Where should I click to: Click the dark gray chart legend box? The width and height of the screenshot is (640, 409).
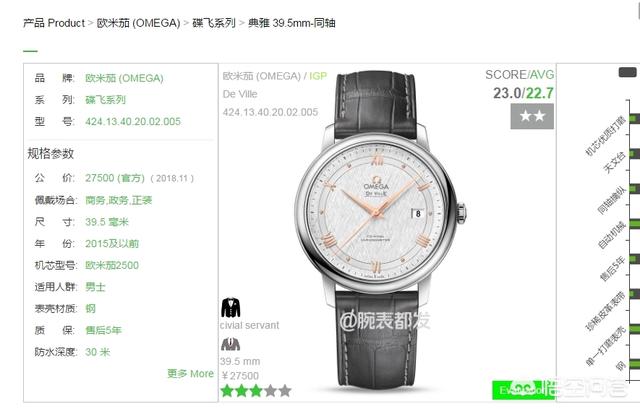click(x=628, y=72)
